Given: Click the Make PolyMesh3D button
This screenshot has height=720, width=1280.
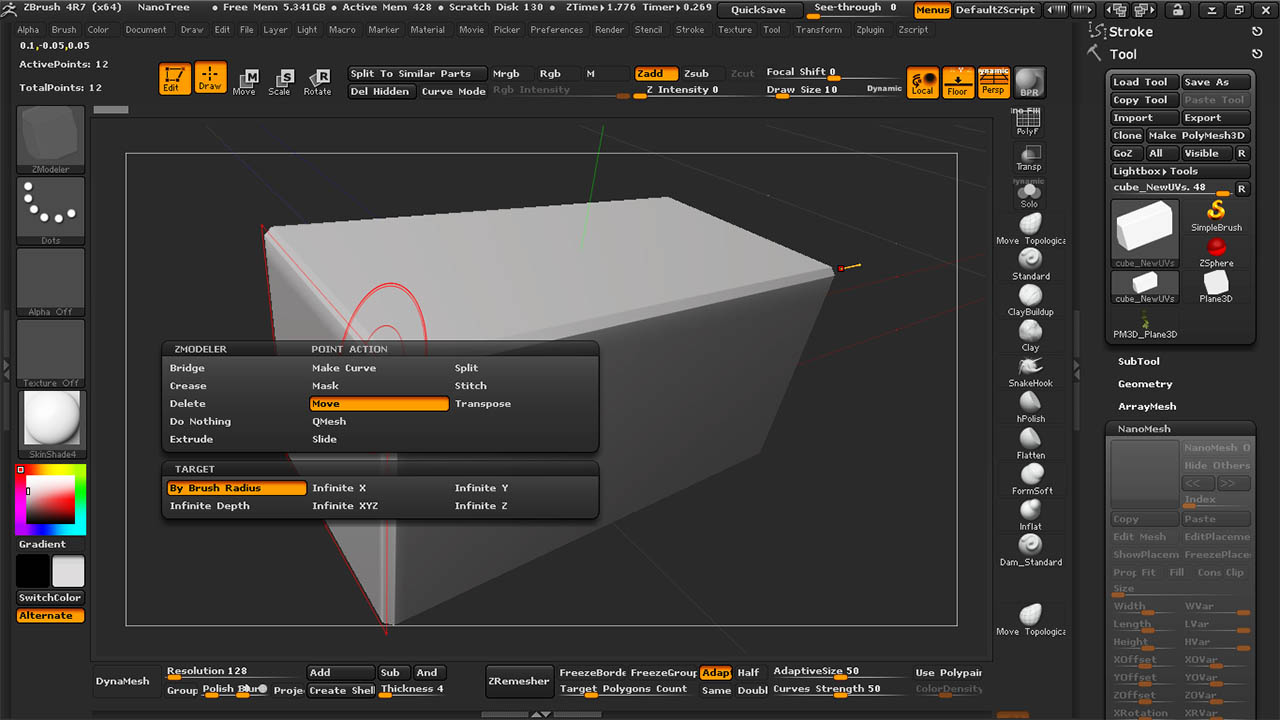Looking at the screenshot, I should point(1196,136).
